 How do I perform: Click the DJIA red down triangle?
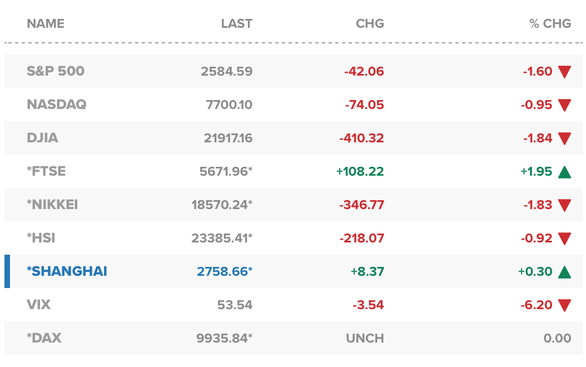coord(564,138)
